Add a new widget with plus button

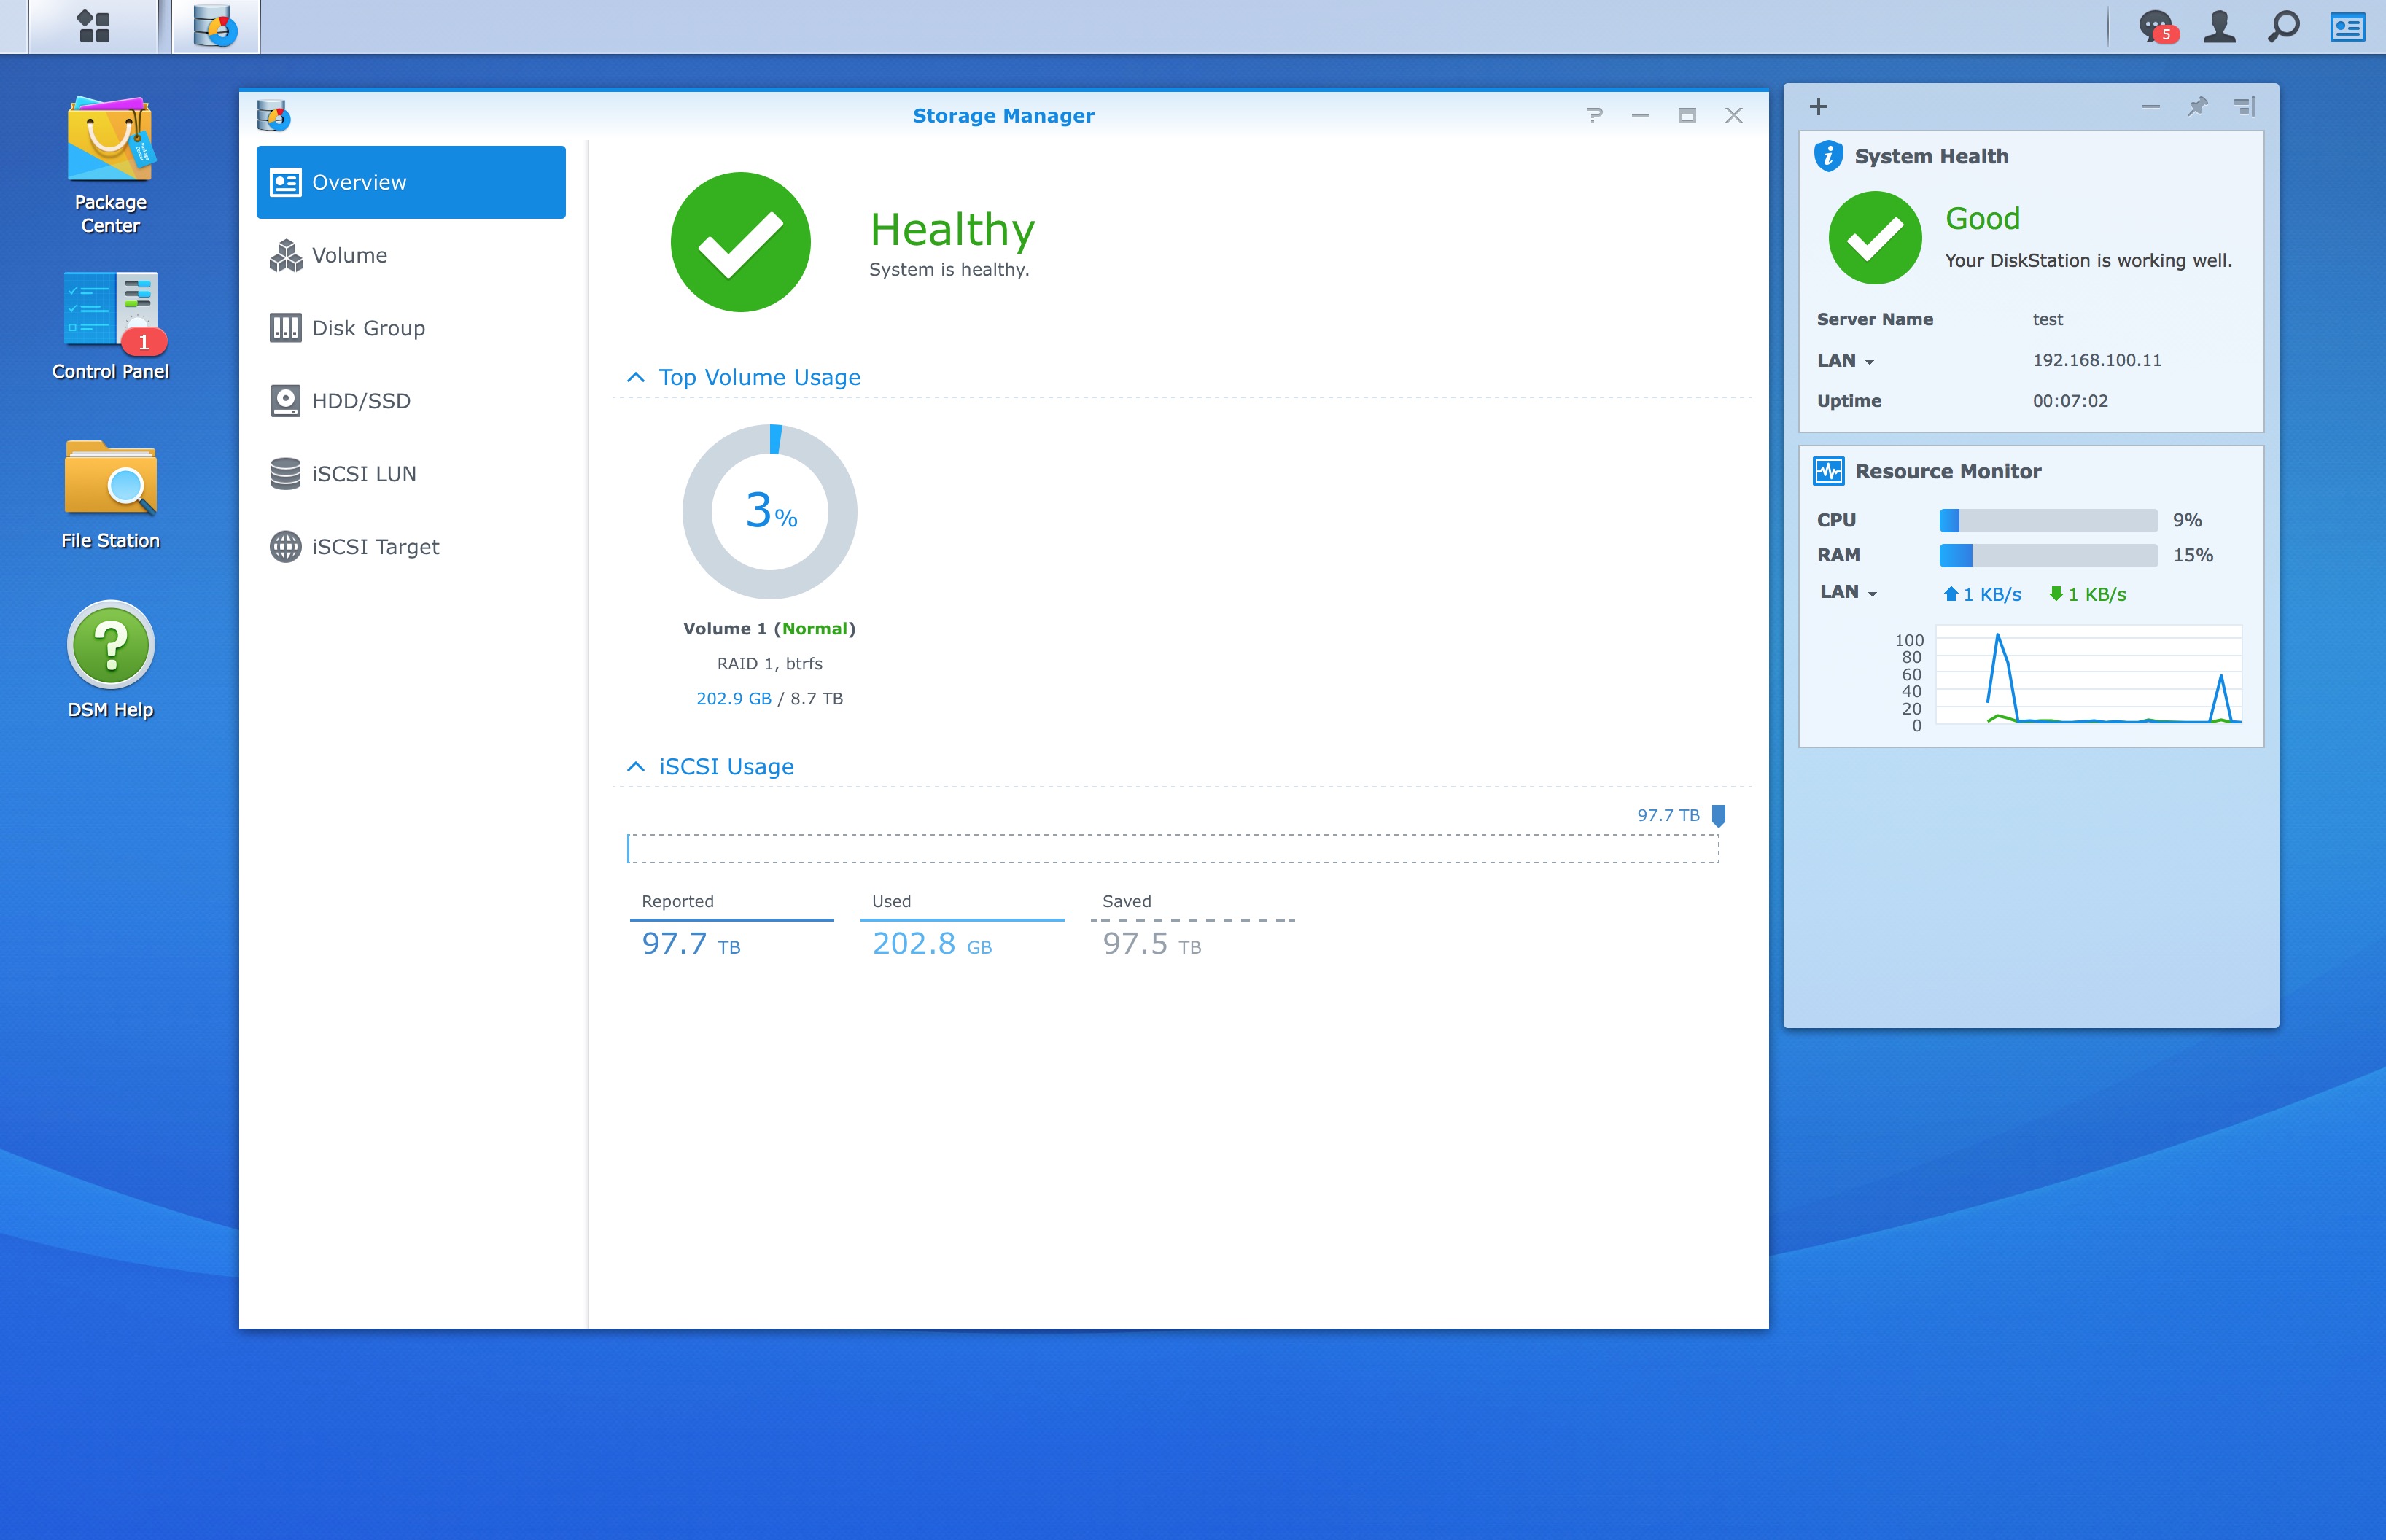point(1818,106)
